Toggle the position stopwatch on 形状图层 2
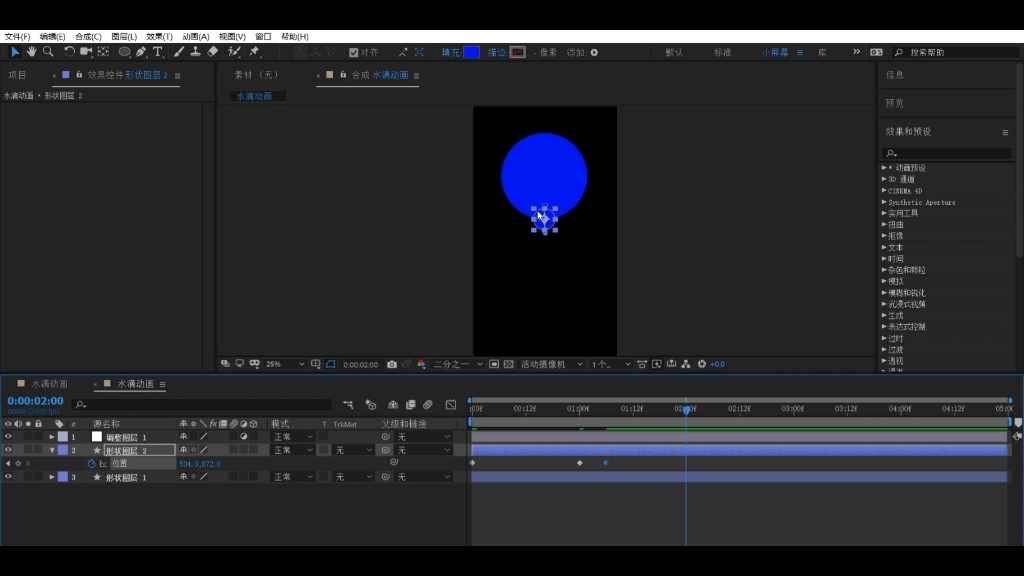This screenshot has height=576, width=1024. click(91, 463)
